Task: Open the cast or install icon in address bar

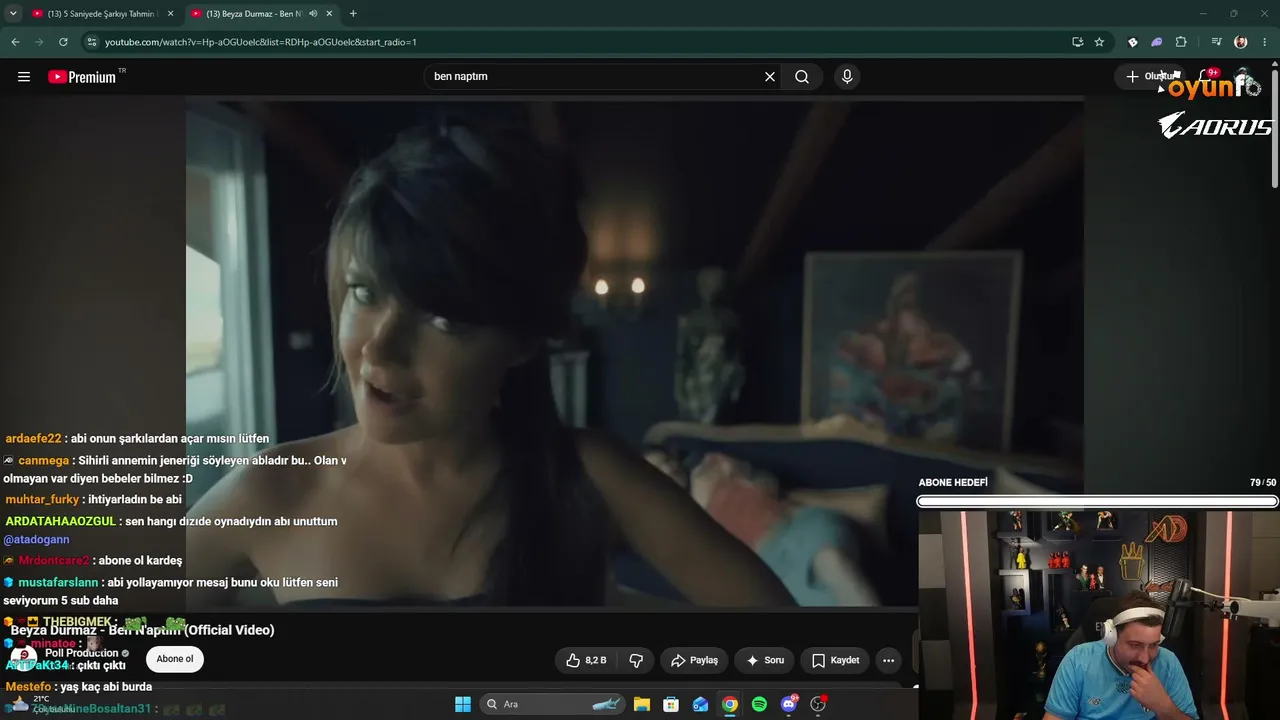Action: tap(1077, 42)
